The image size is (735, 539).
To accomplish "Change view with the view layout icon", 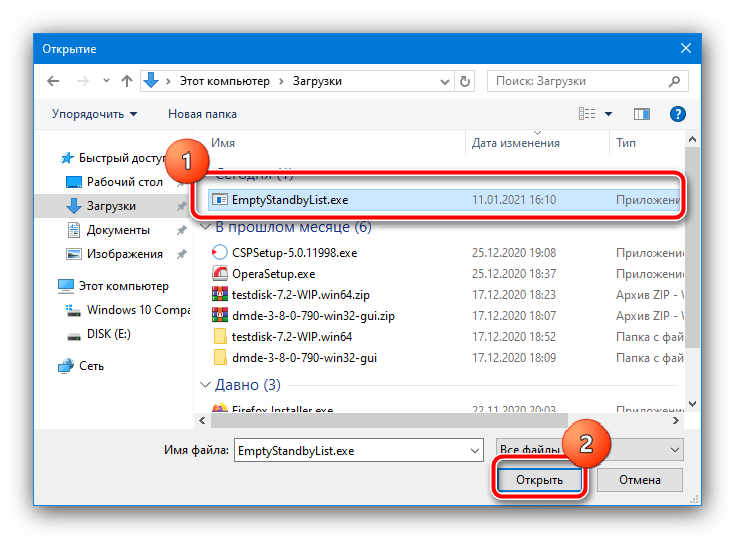I will click(x=587, y=114).
